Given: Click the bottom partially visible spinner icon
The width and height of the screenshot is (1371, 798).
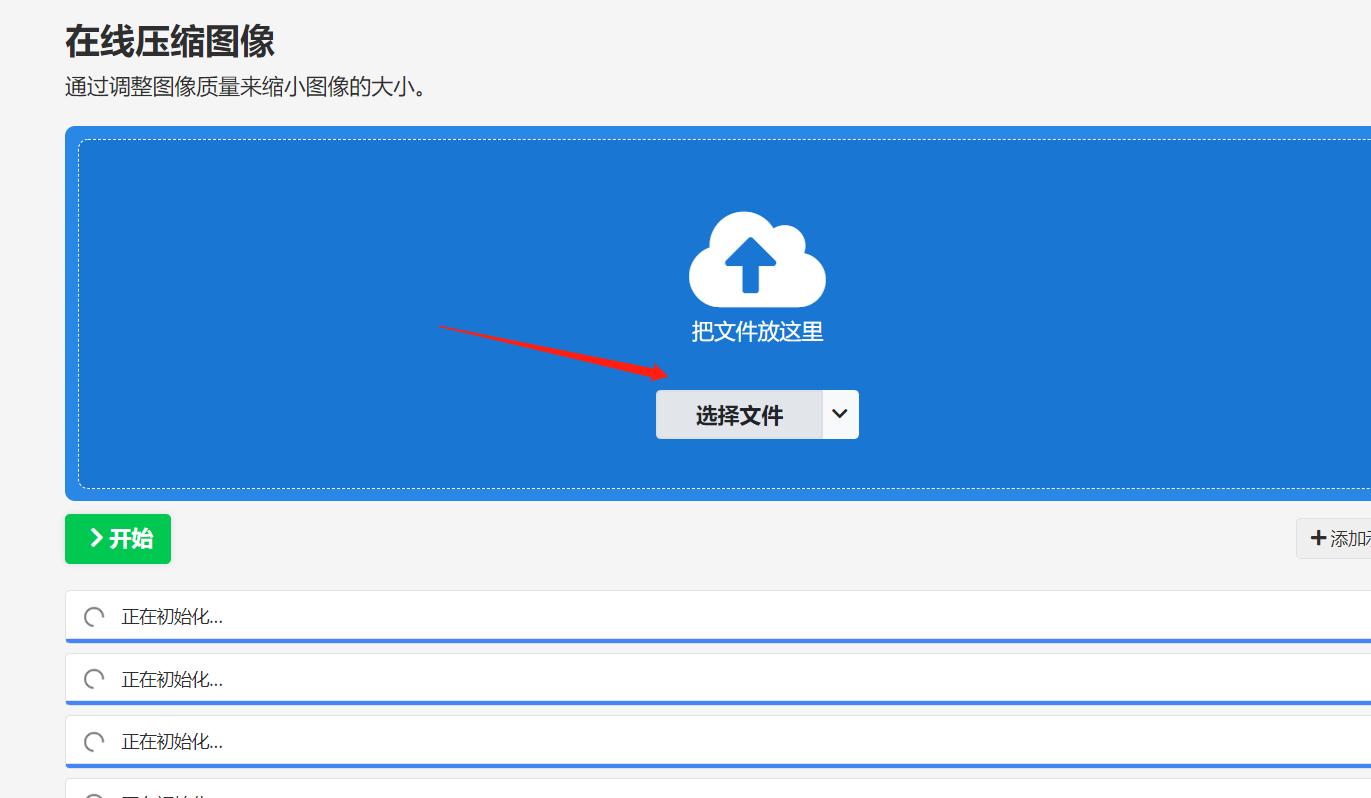Looking at the screenshot, I should [x=95, y=793].
